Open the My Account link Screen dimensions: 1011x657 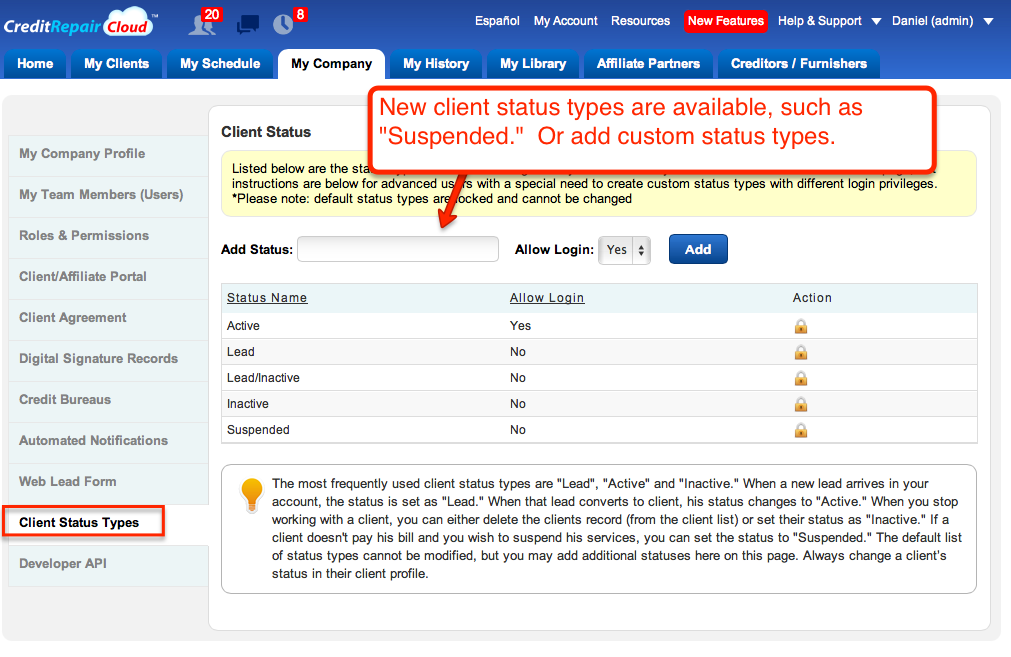pos(565,21)
